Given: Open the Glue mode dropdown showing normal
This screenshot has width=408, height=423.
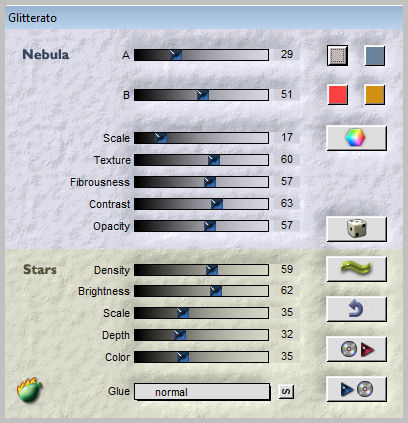Looking at the screenshot, I should tap(202, 392).
